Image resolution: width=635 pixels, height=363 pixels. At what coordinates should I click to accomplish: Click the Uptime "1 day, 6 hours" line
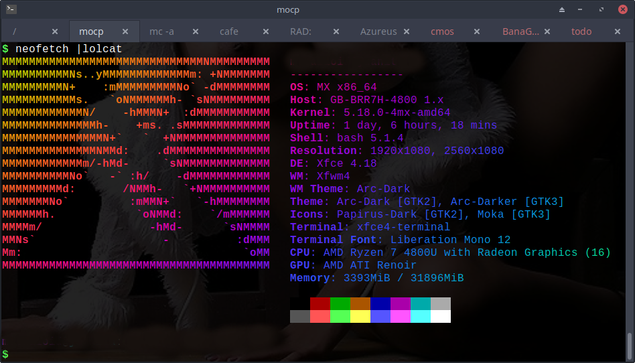pyautogui.click(x=394, y=126)
